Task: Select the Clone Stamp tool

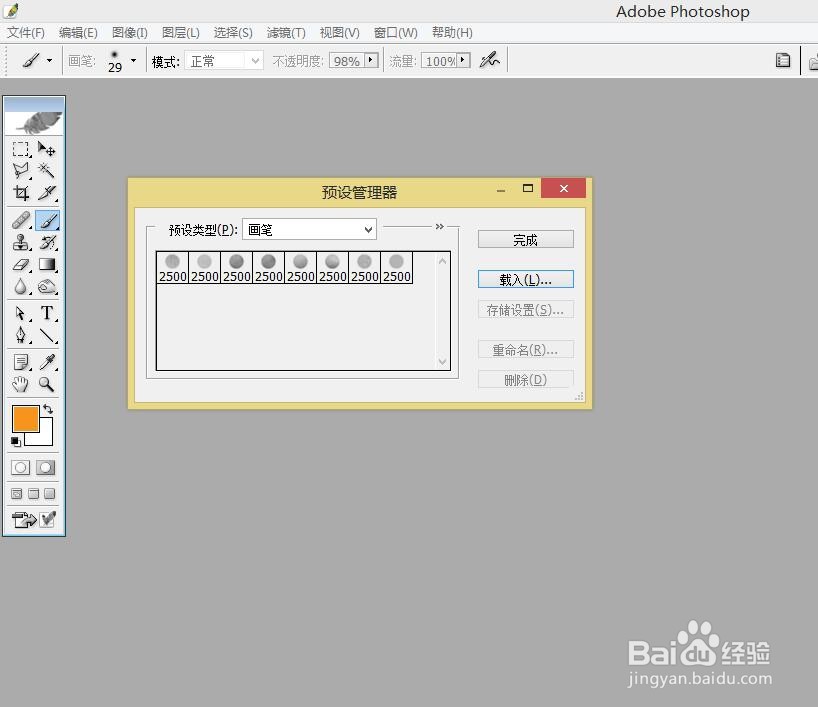Action: [x=21, y=243]
